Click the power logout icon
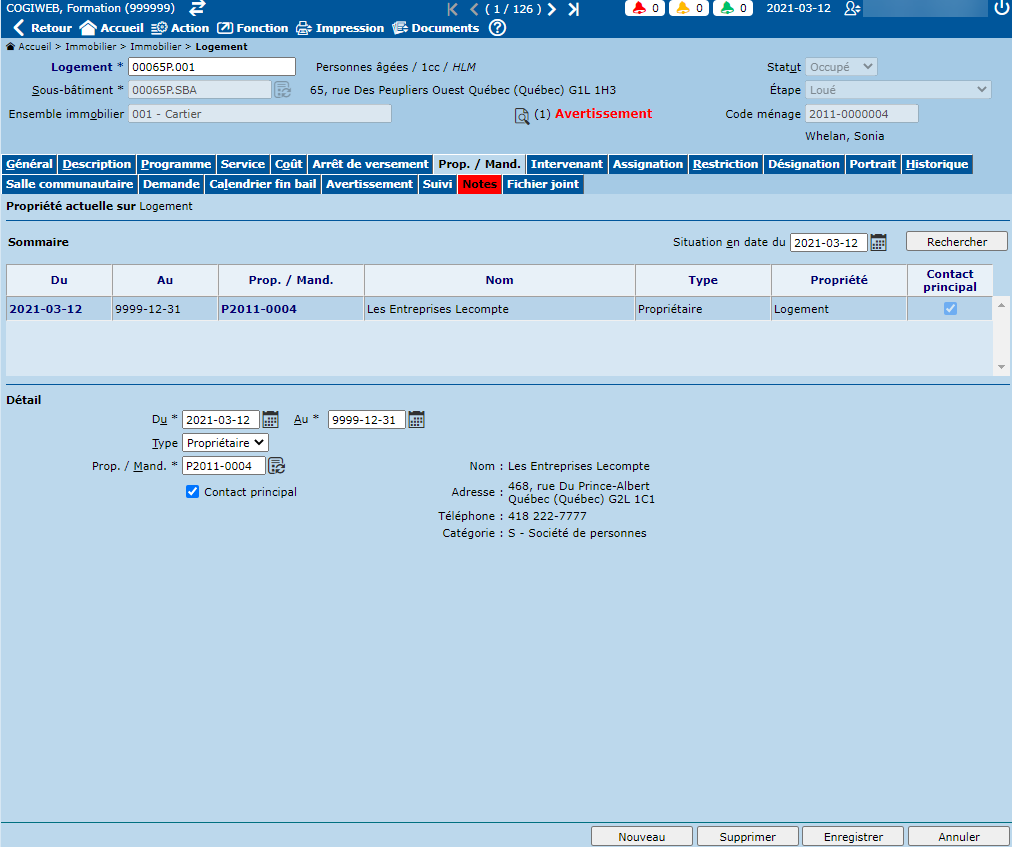Viewport: 1012px width, 847px height. point(1001,9)
